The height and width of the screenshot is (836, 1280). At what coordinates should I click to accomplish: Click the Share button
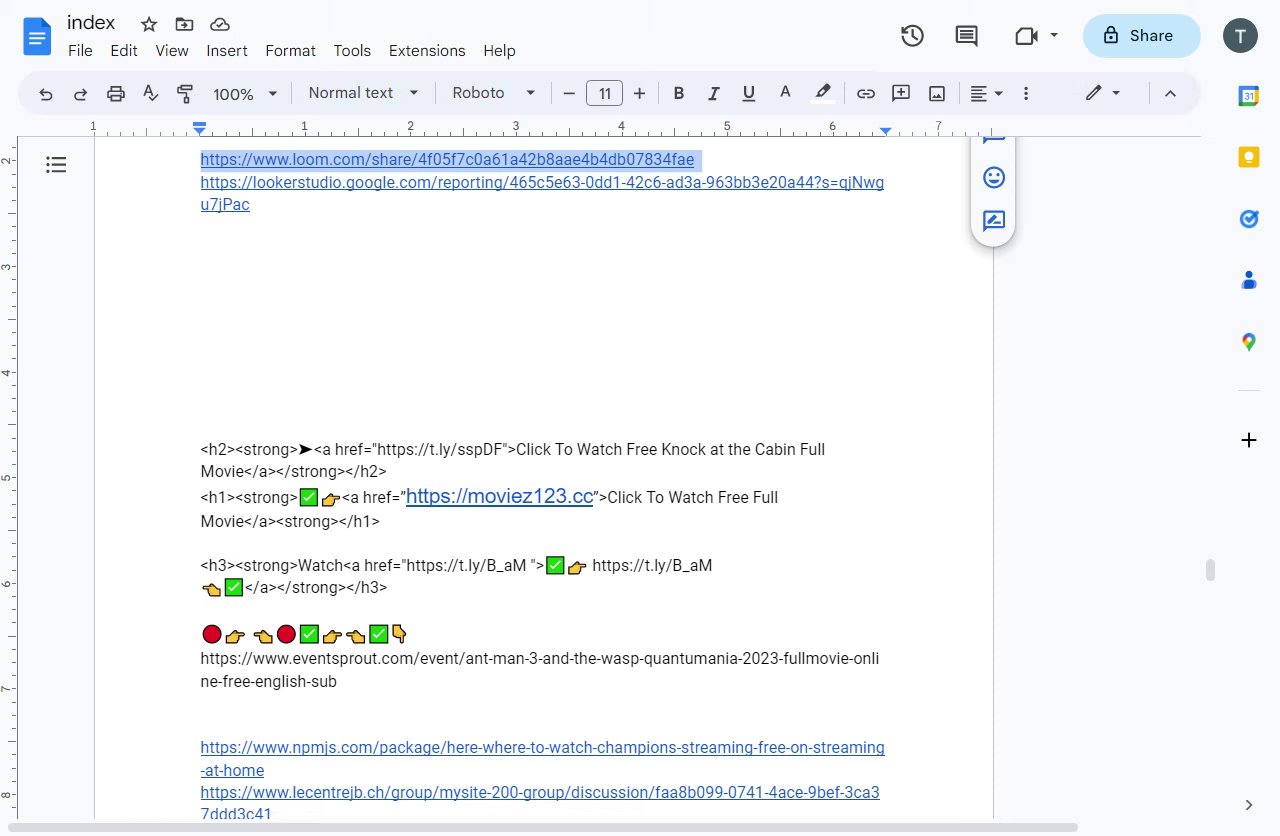(1141, 36)
